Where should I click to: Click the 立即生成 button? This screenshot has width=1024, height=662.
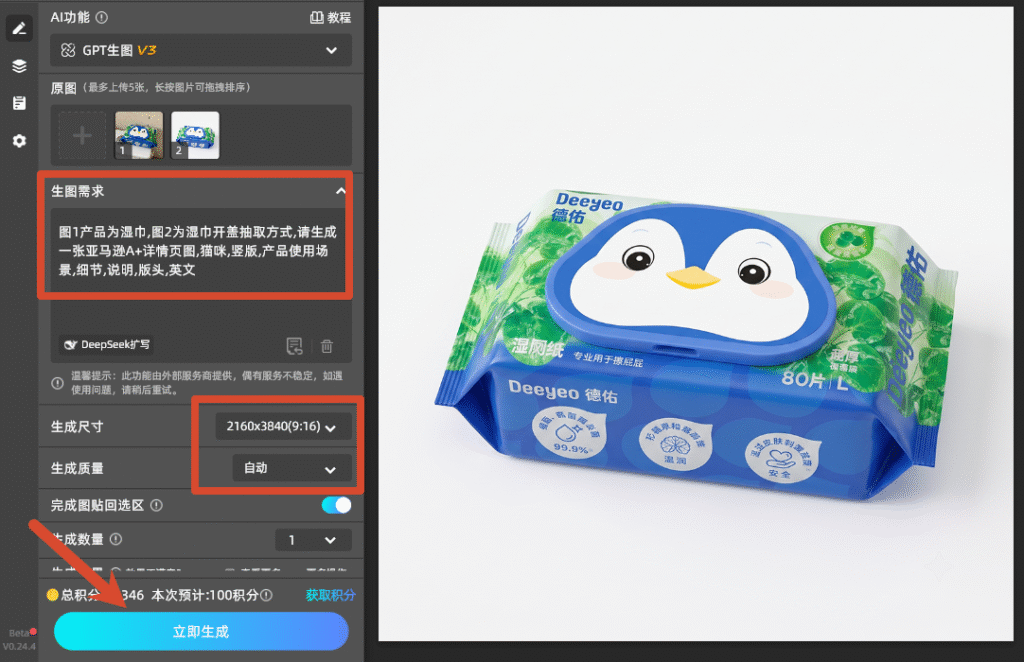[201, 631]
